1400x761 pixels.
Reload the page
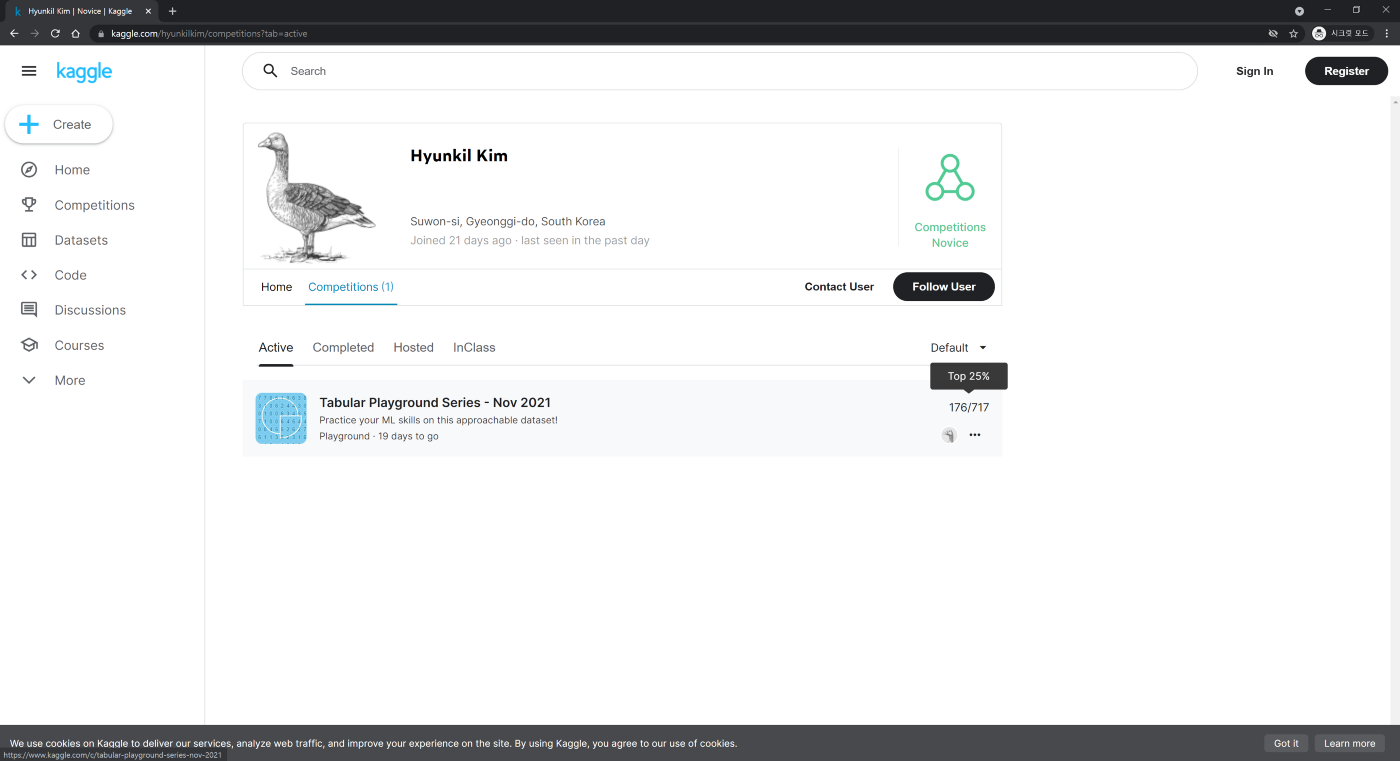click(x=55, y=33)
